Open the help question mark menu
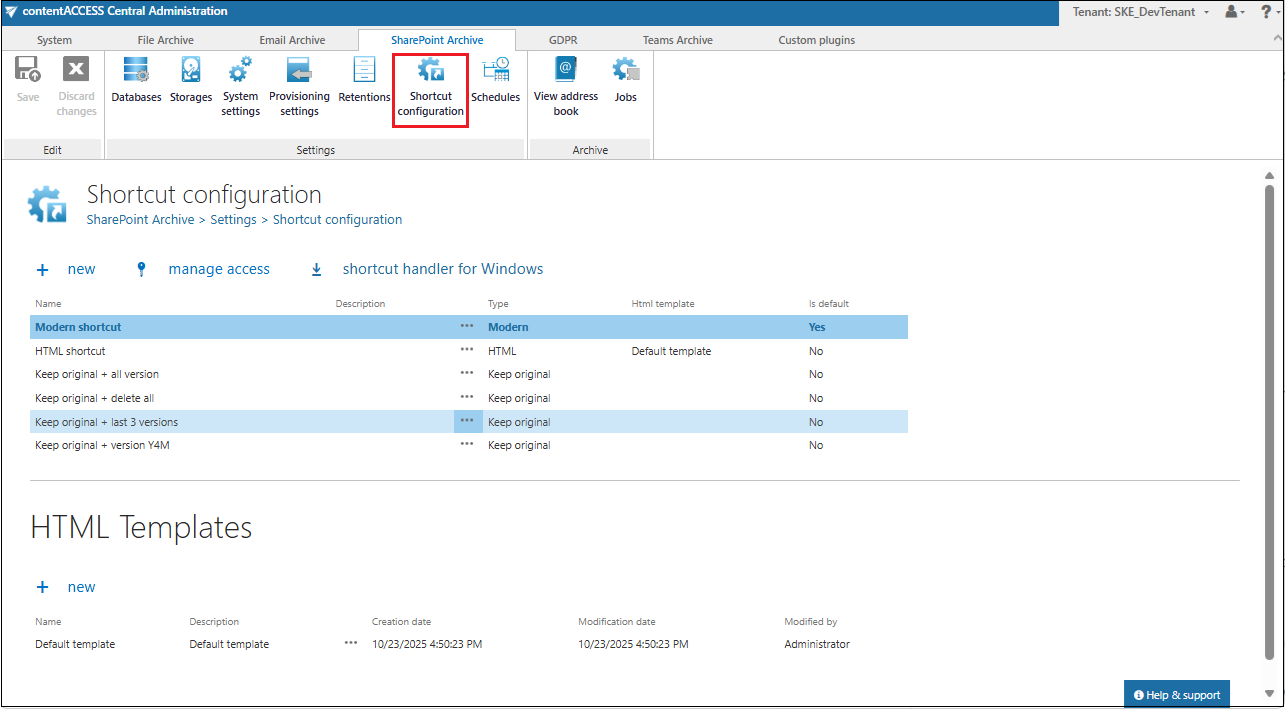Image resolution: width=1285 pixels, height=709 pixels. pos(1266,12)
